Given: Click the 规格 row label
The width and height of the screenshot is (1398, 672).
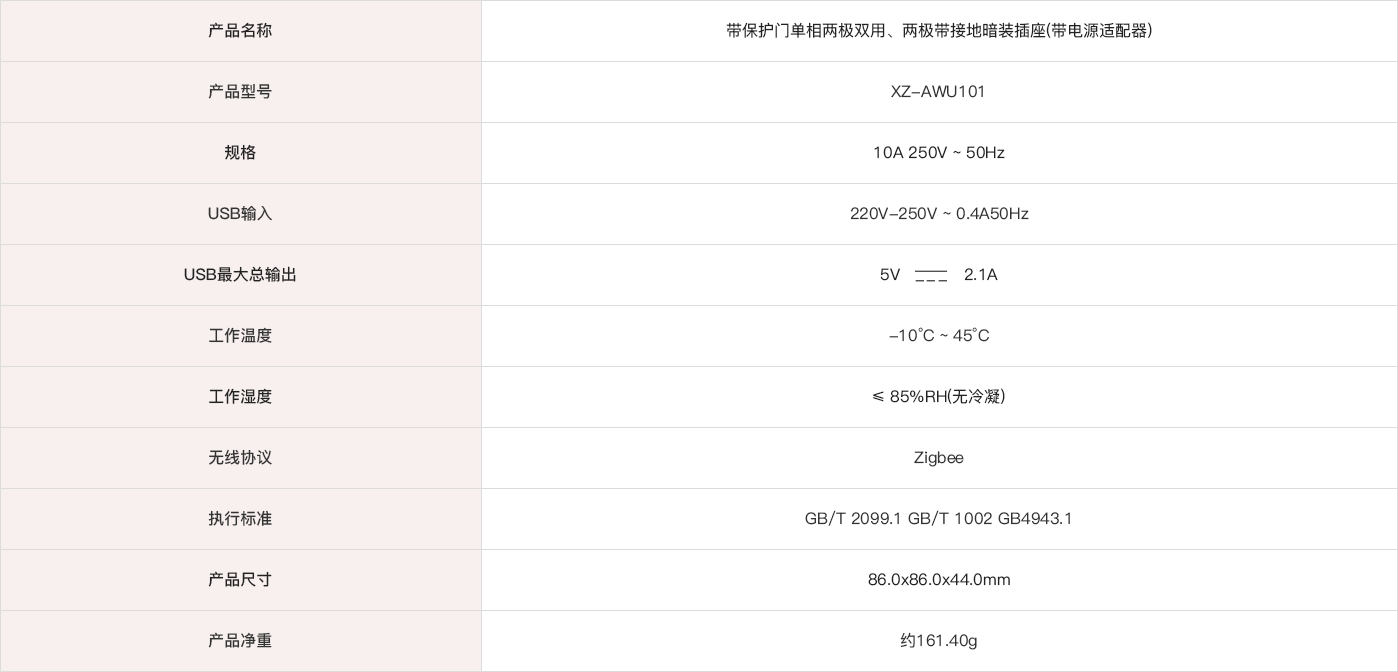Looking at the screenshot, I should [240, 153].
